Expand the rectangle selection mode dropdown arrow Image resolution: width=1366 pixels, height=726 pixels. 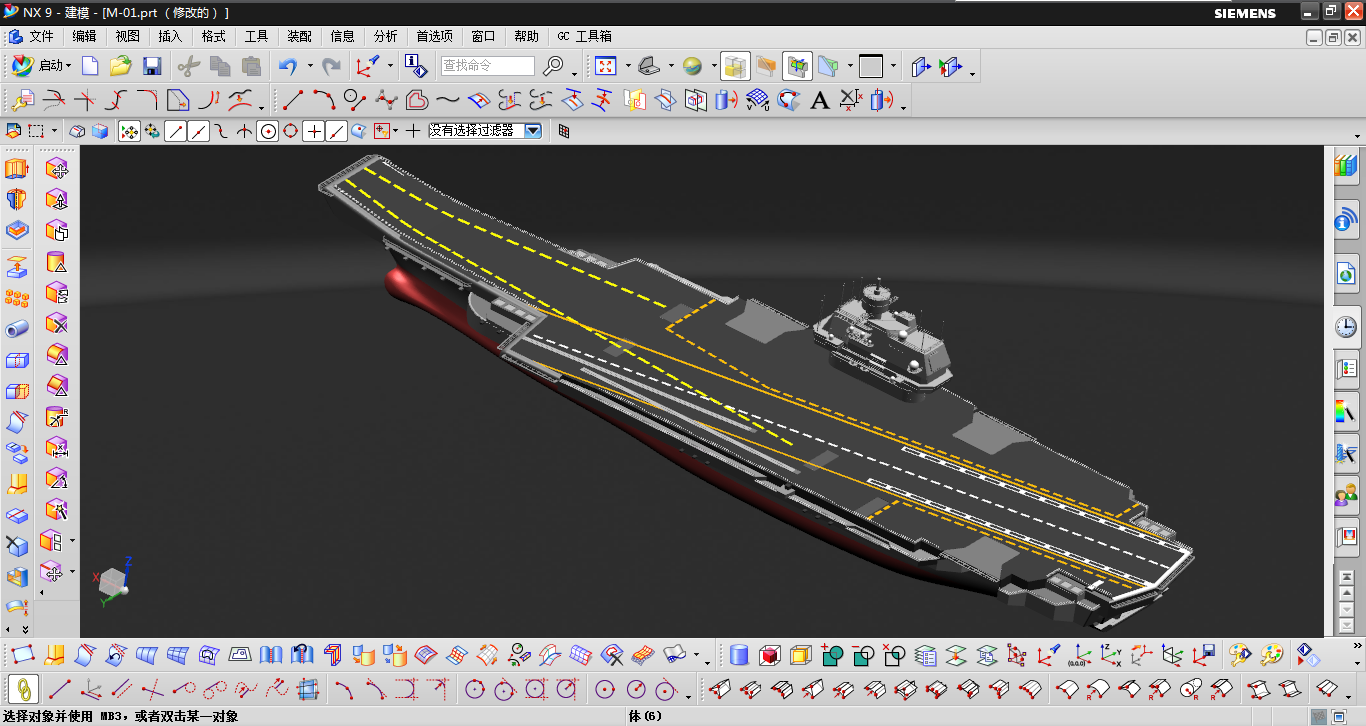click(54, 131)
